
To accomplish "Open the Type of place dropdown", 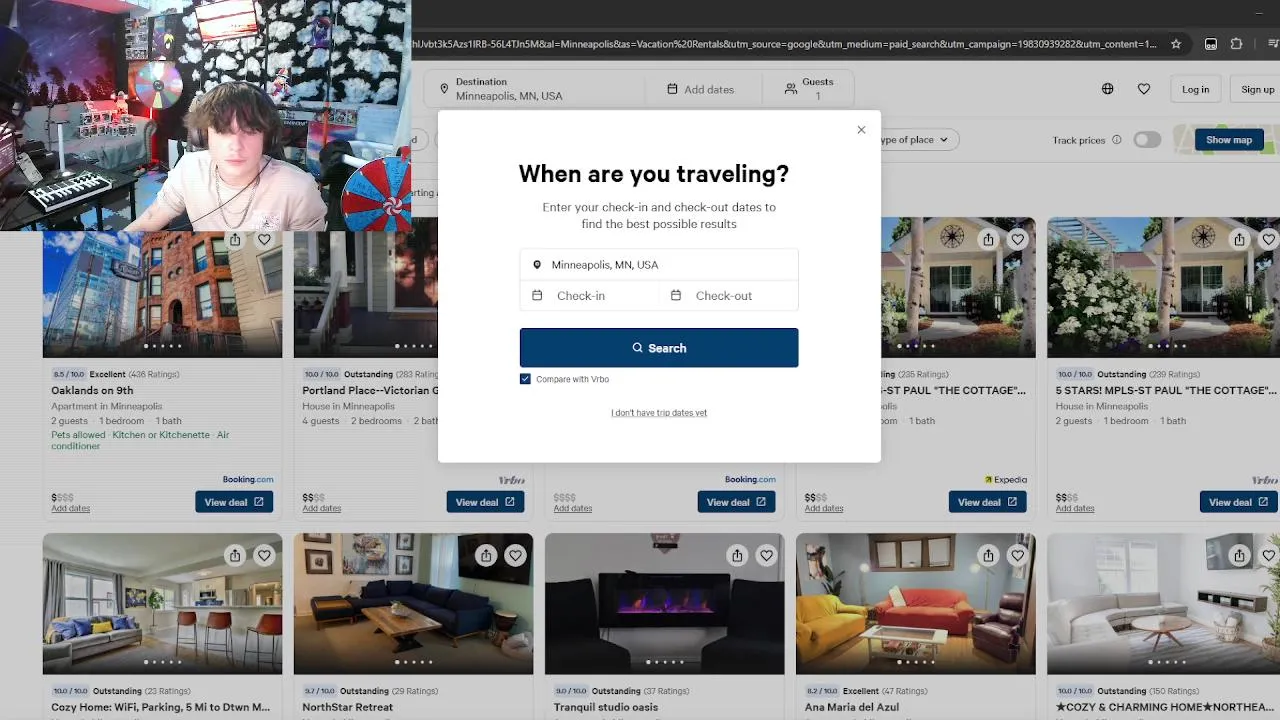I will point(915,140).
